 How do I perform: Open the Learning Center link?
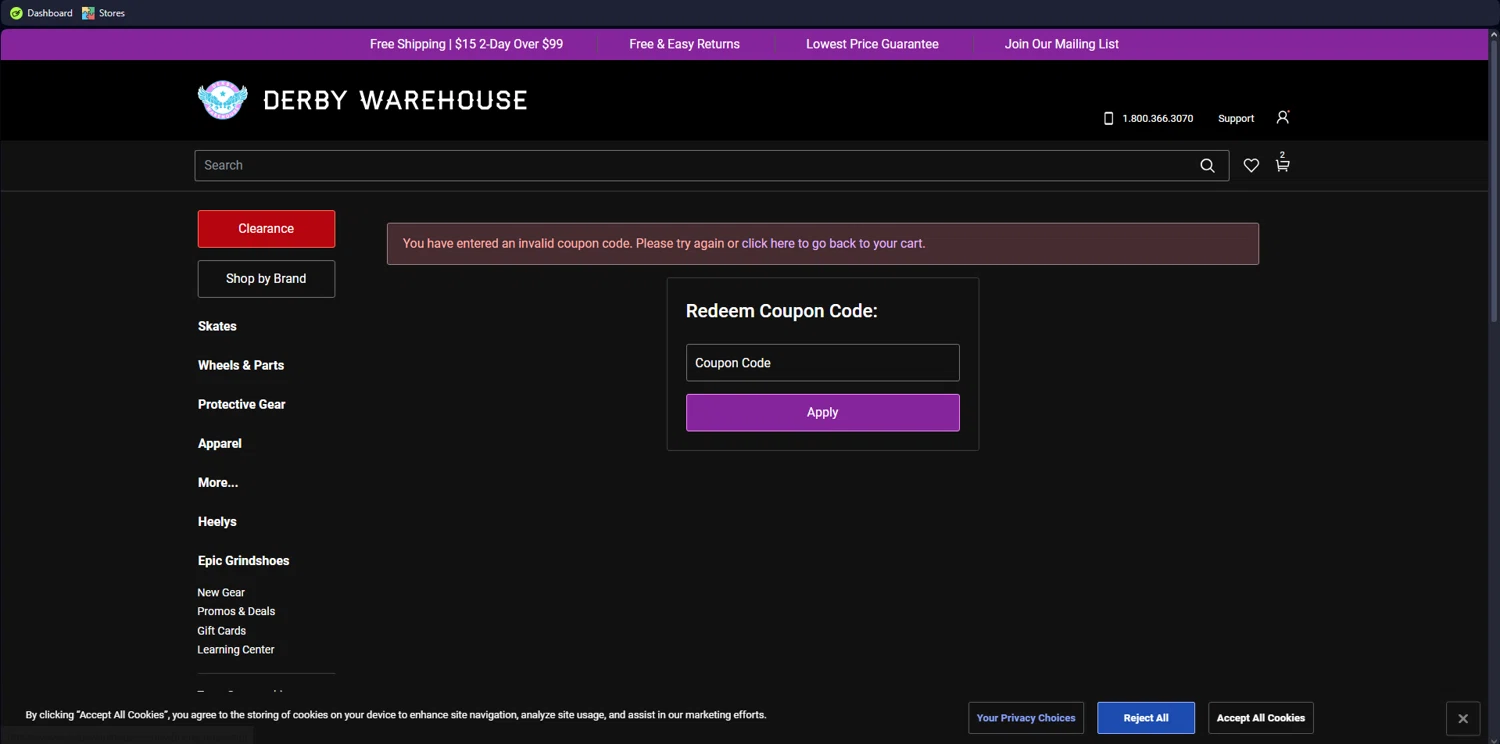pyautogui.click(x=236, y=649)
